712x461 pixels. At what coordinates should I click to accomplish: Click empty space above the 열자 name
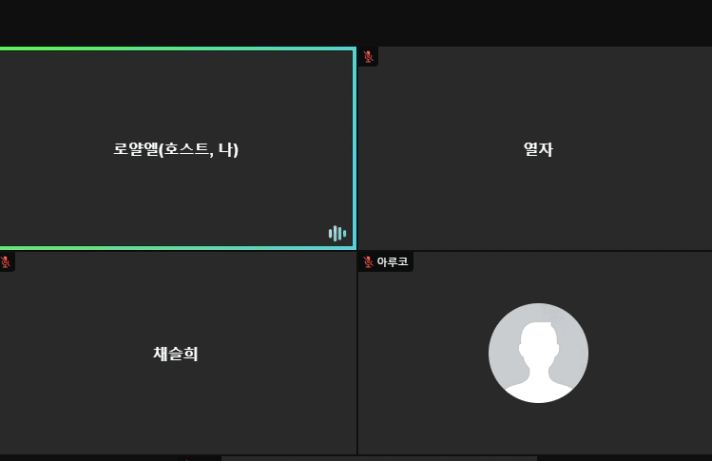point(539,95)
